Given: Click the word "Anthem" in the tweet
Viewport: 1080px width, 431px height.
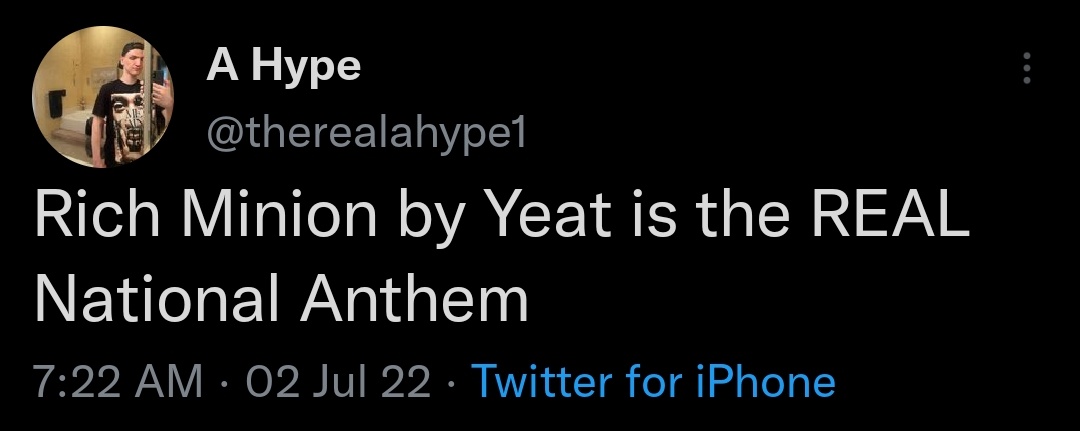Looking at the screenshot, I should point(421,299).
